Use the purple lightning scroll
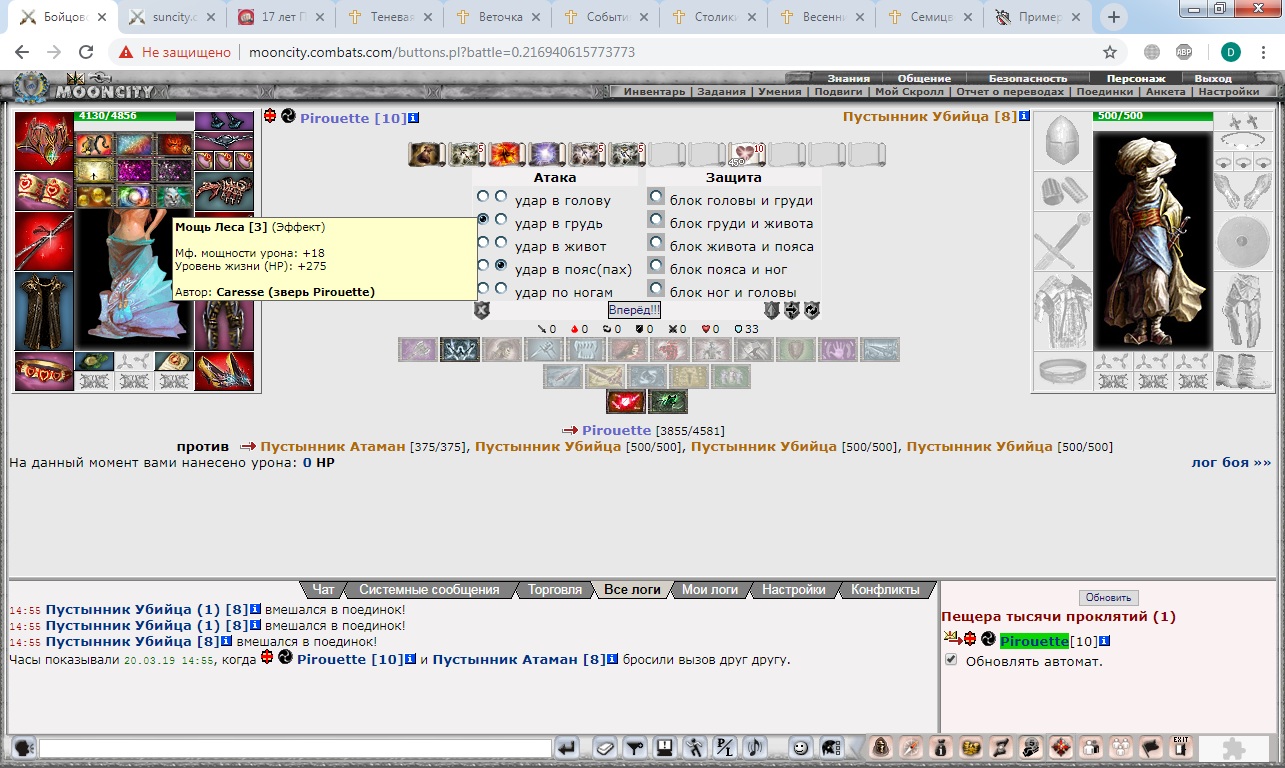Image resolution: width=1285 pixels, height=768 pixels. coord(547,154)
